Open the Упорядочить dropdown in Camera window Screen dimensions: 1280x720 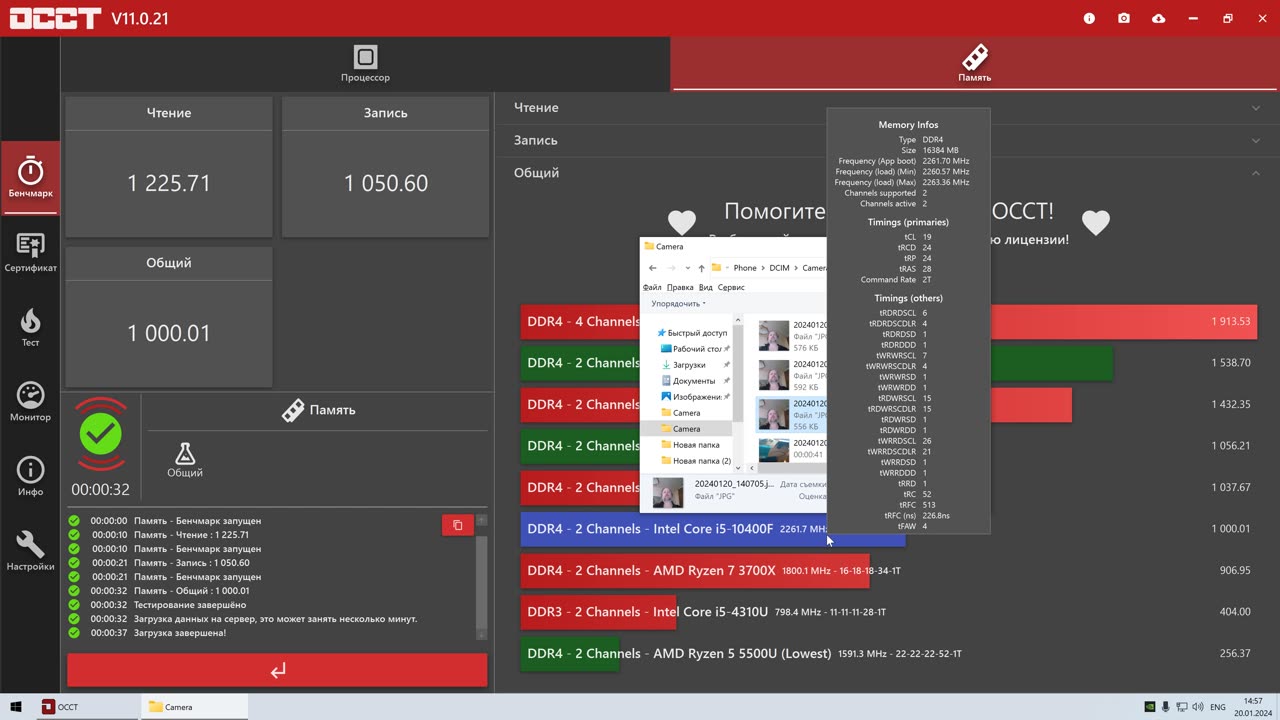point(678,303)
